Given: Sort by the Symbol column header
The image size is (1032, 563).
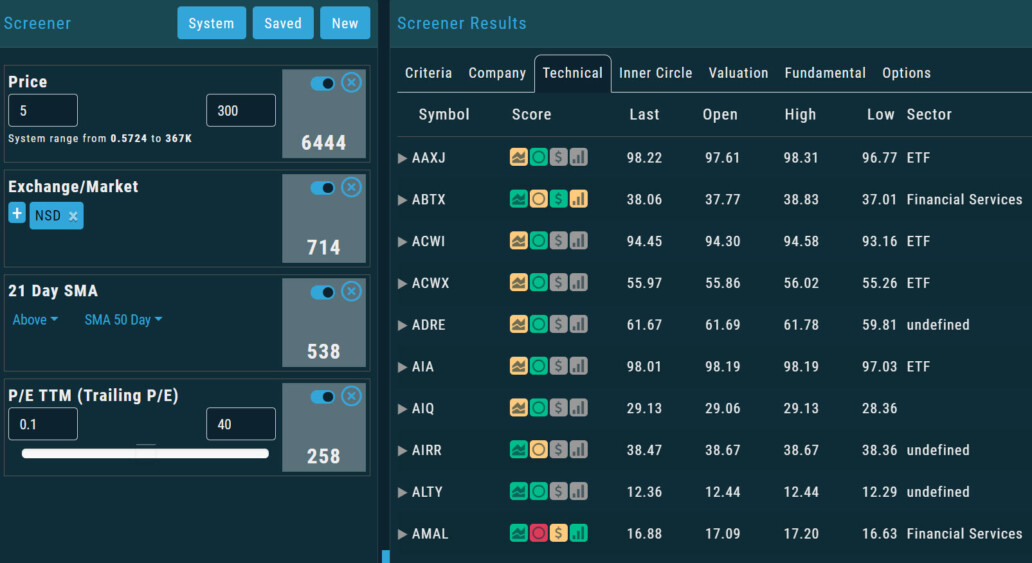Looking at the screenshot, I should click(x=444, y=115).
